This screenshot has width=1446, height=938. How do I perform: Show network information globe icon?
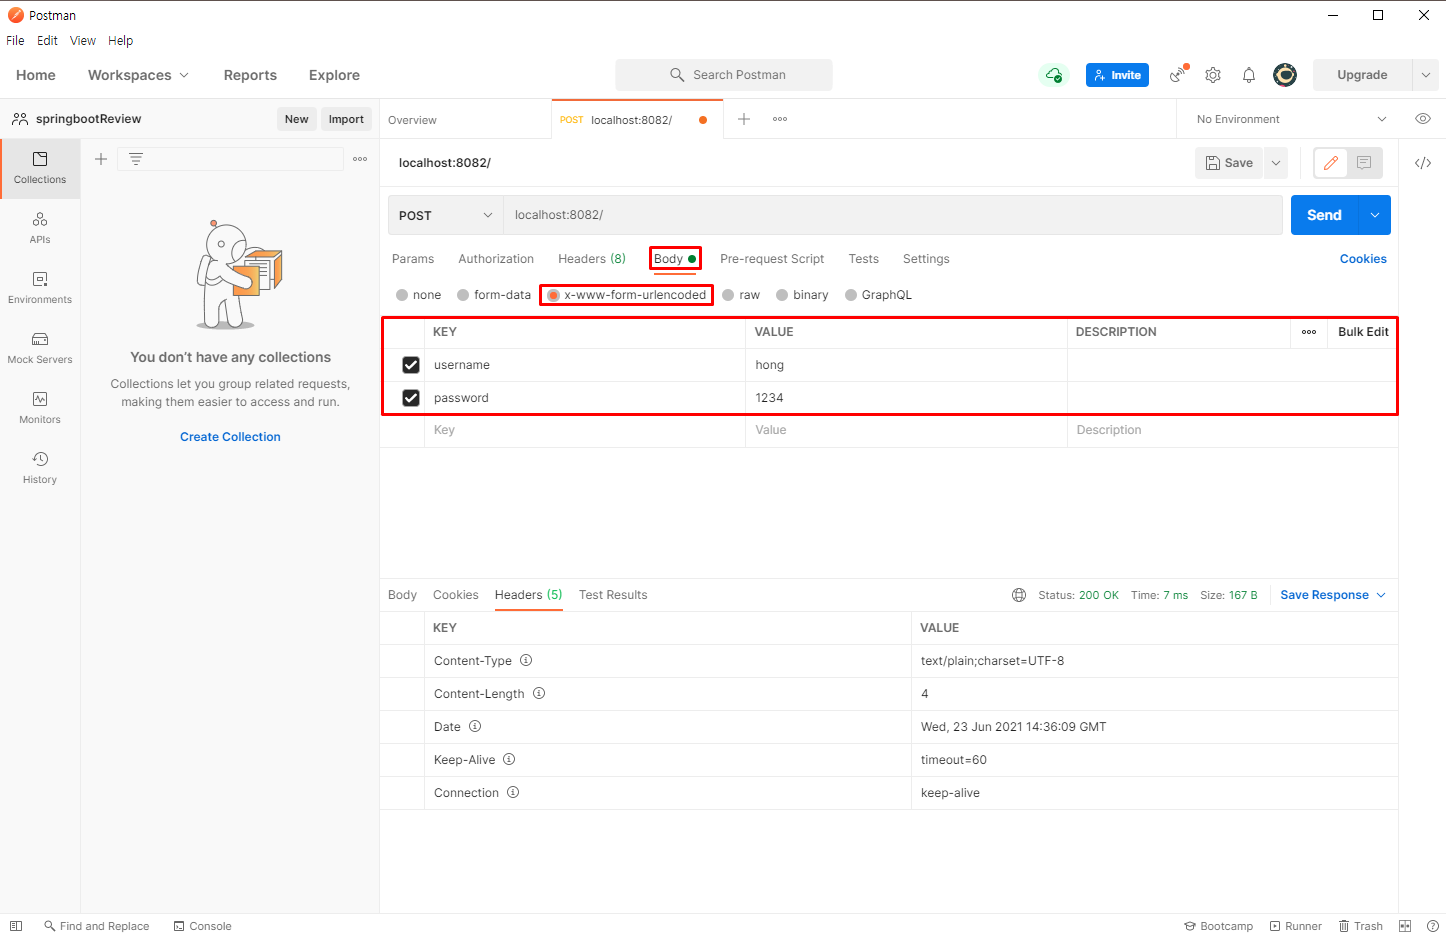point(1019,595)
